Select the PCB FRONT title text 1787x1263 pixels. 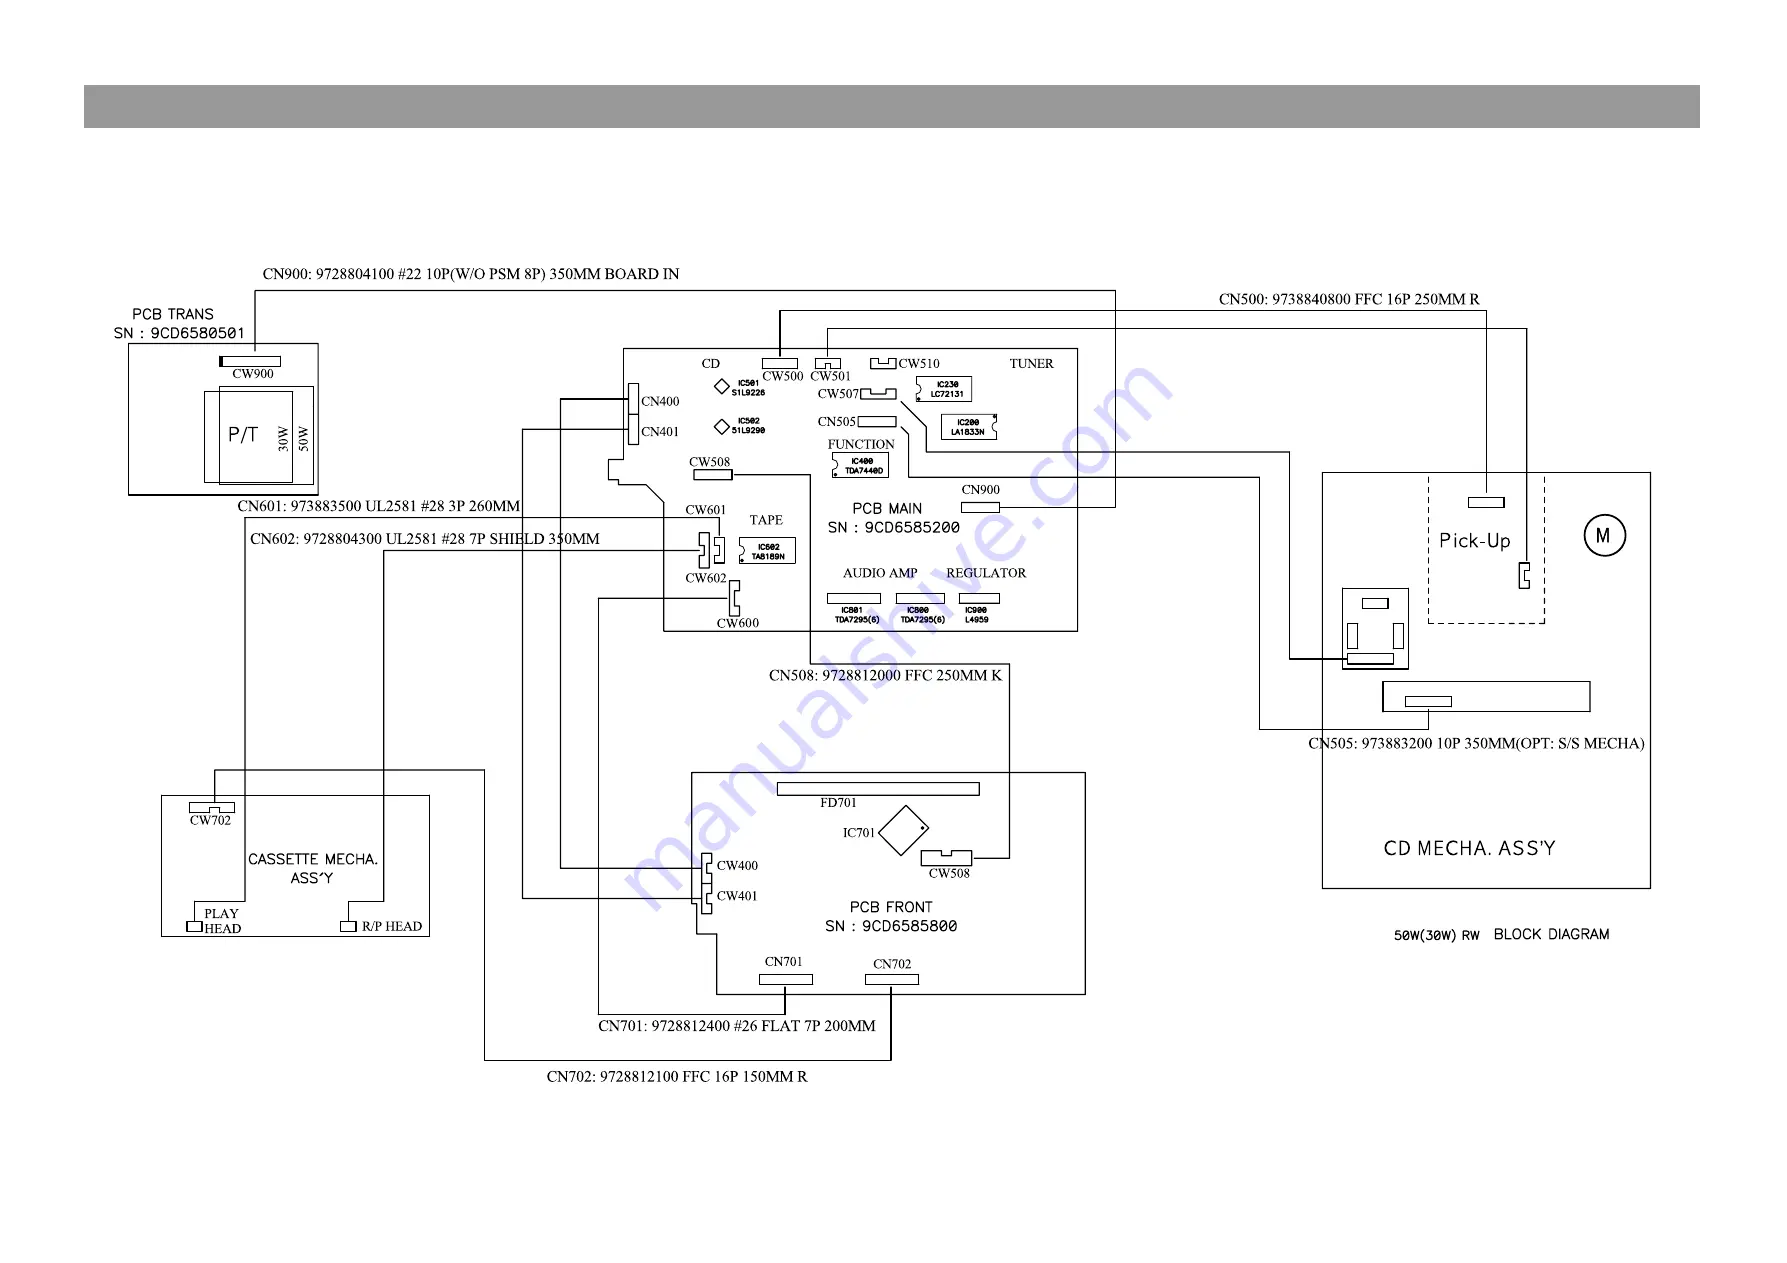891,907
